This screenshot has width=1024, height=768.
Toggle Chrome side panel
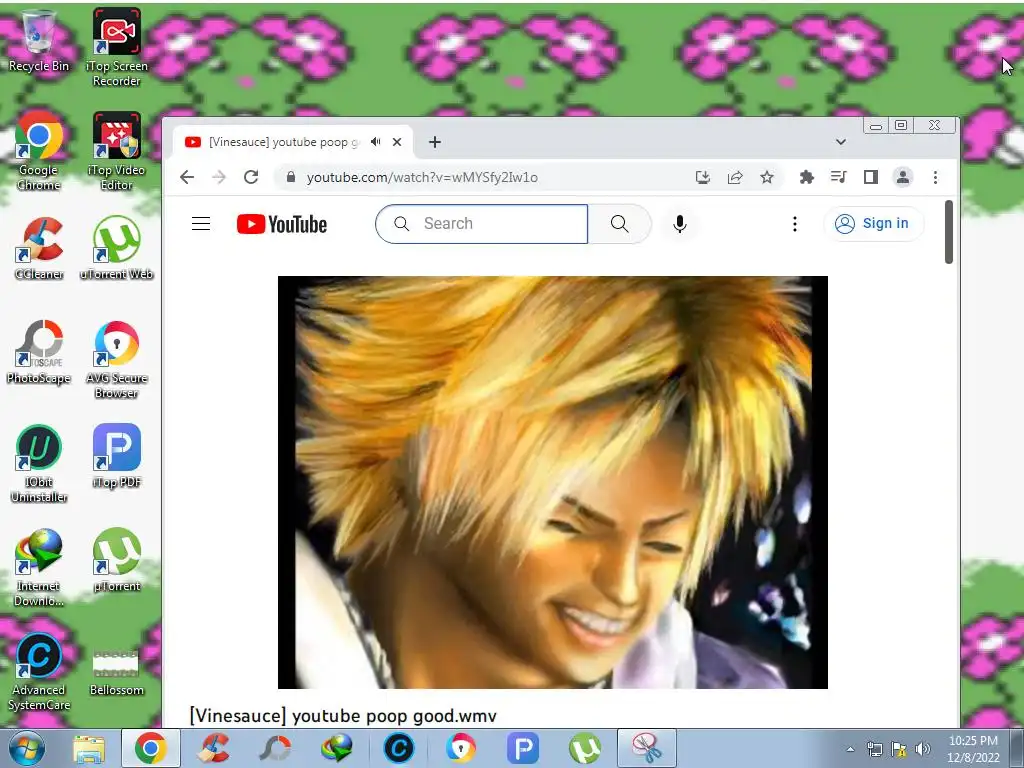click(x=871, y=177)
